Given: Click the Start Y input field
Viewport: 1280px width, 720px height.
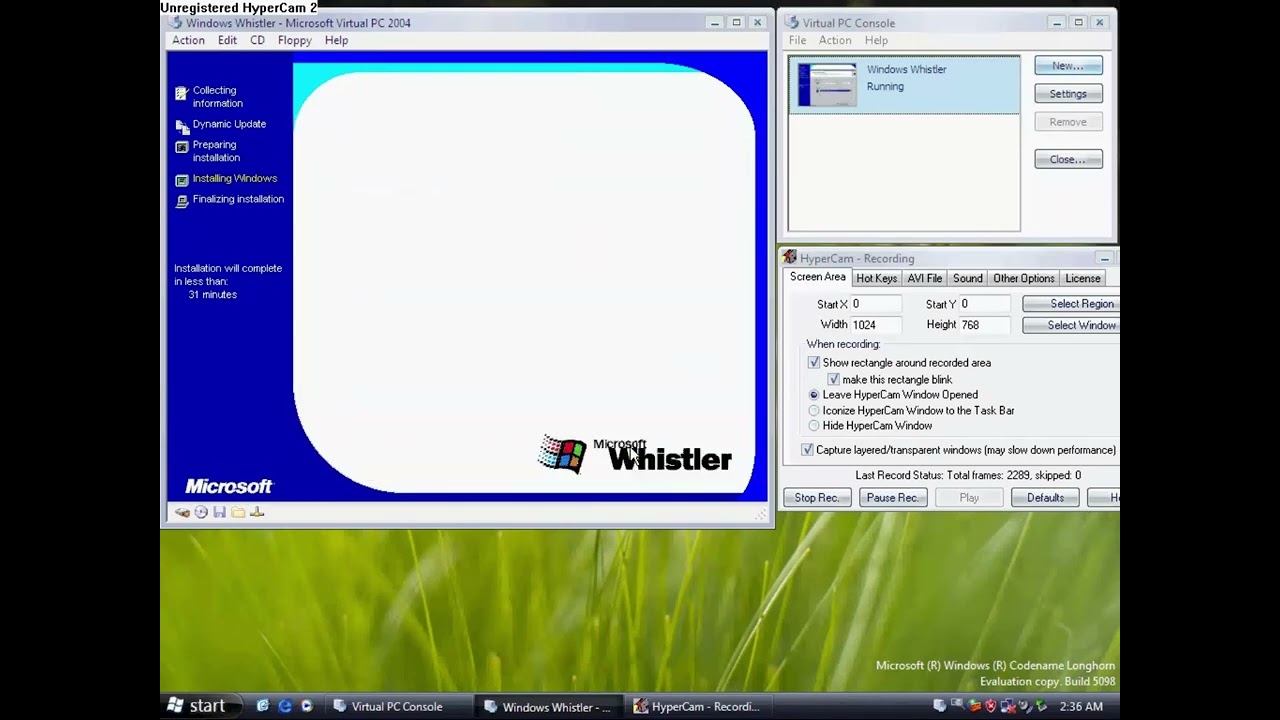Looking at the screenshot, I should 985,304.
